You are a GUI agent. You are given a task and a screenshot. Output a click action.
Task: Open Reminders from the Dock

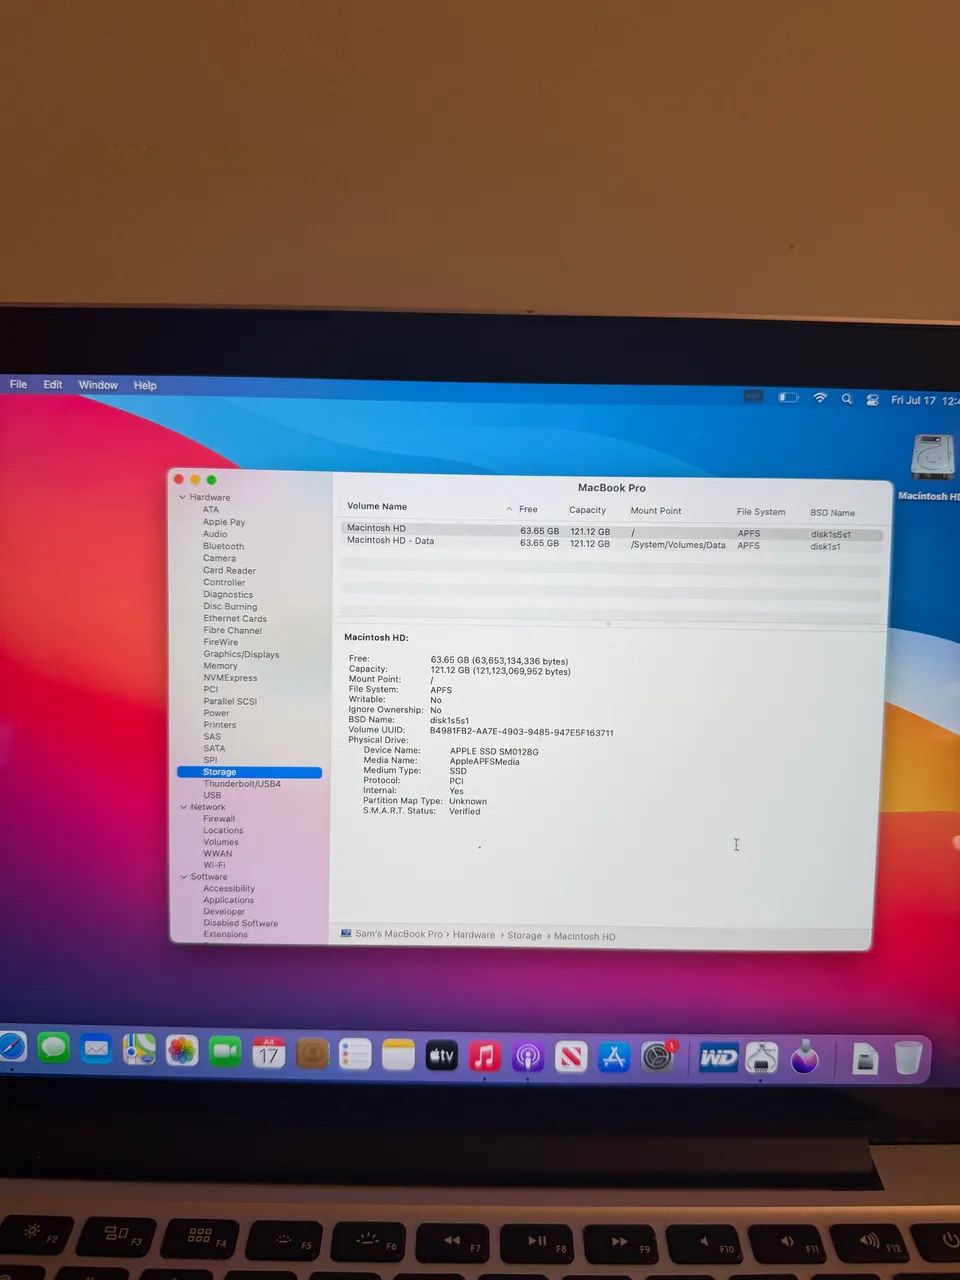coord(355,1054)
